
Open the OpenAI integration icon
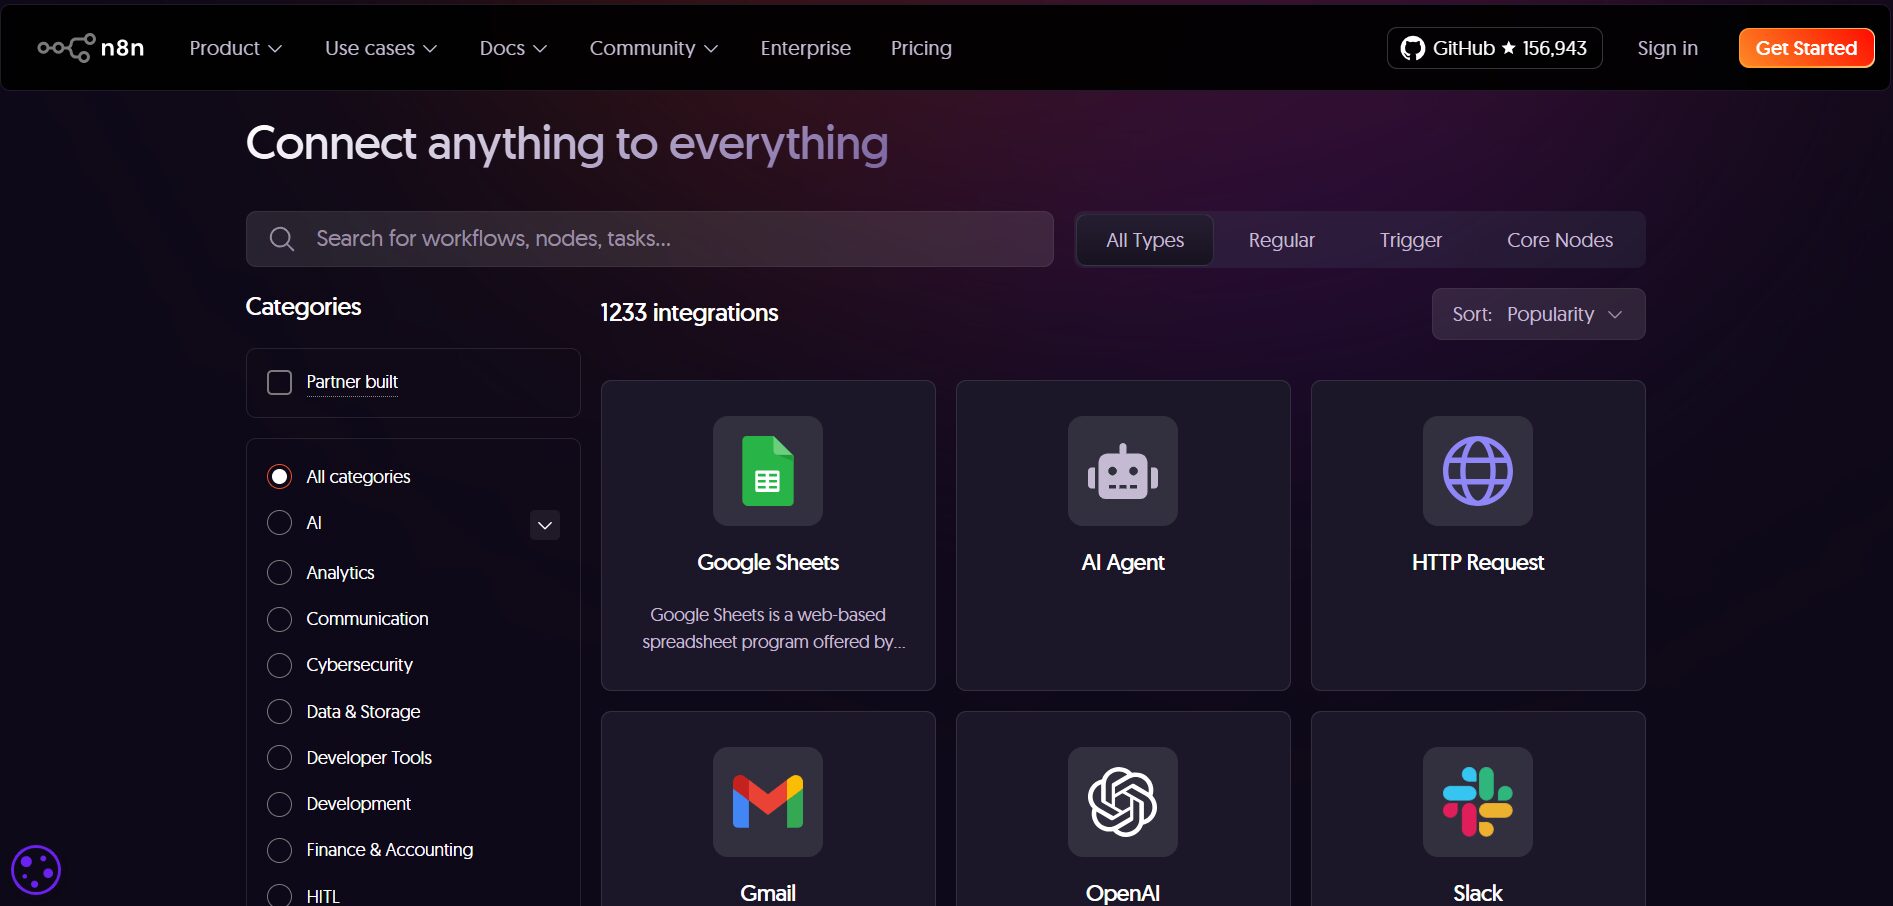click(1122, 802)
